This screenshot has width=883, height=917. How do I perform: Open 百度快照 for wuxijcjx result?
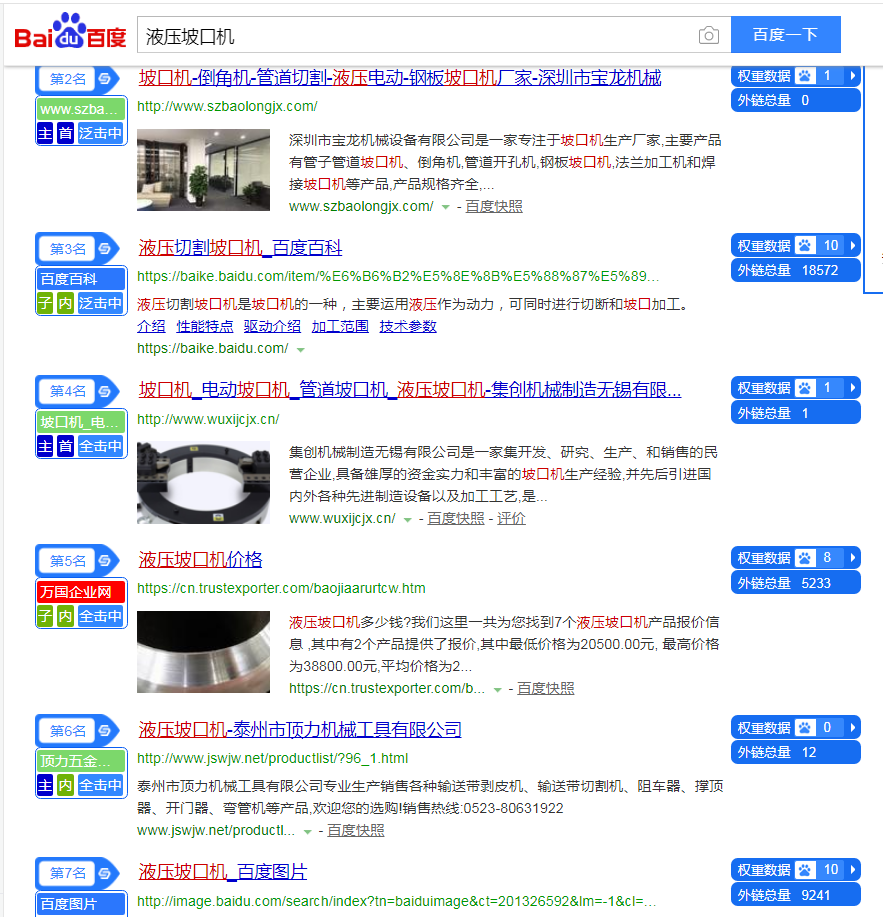(456, 519)
